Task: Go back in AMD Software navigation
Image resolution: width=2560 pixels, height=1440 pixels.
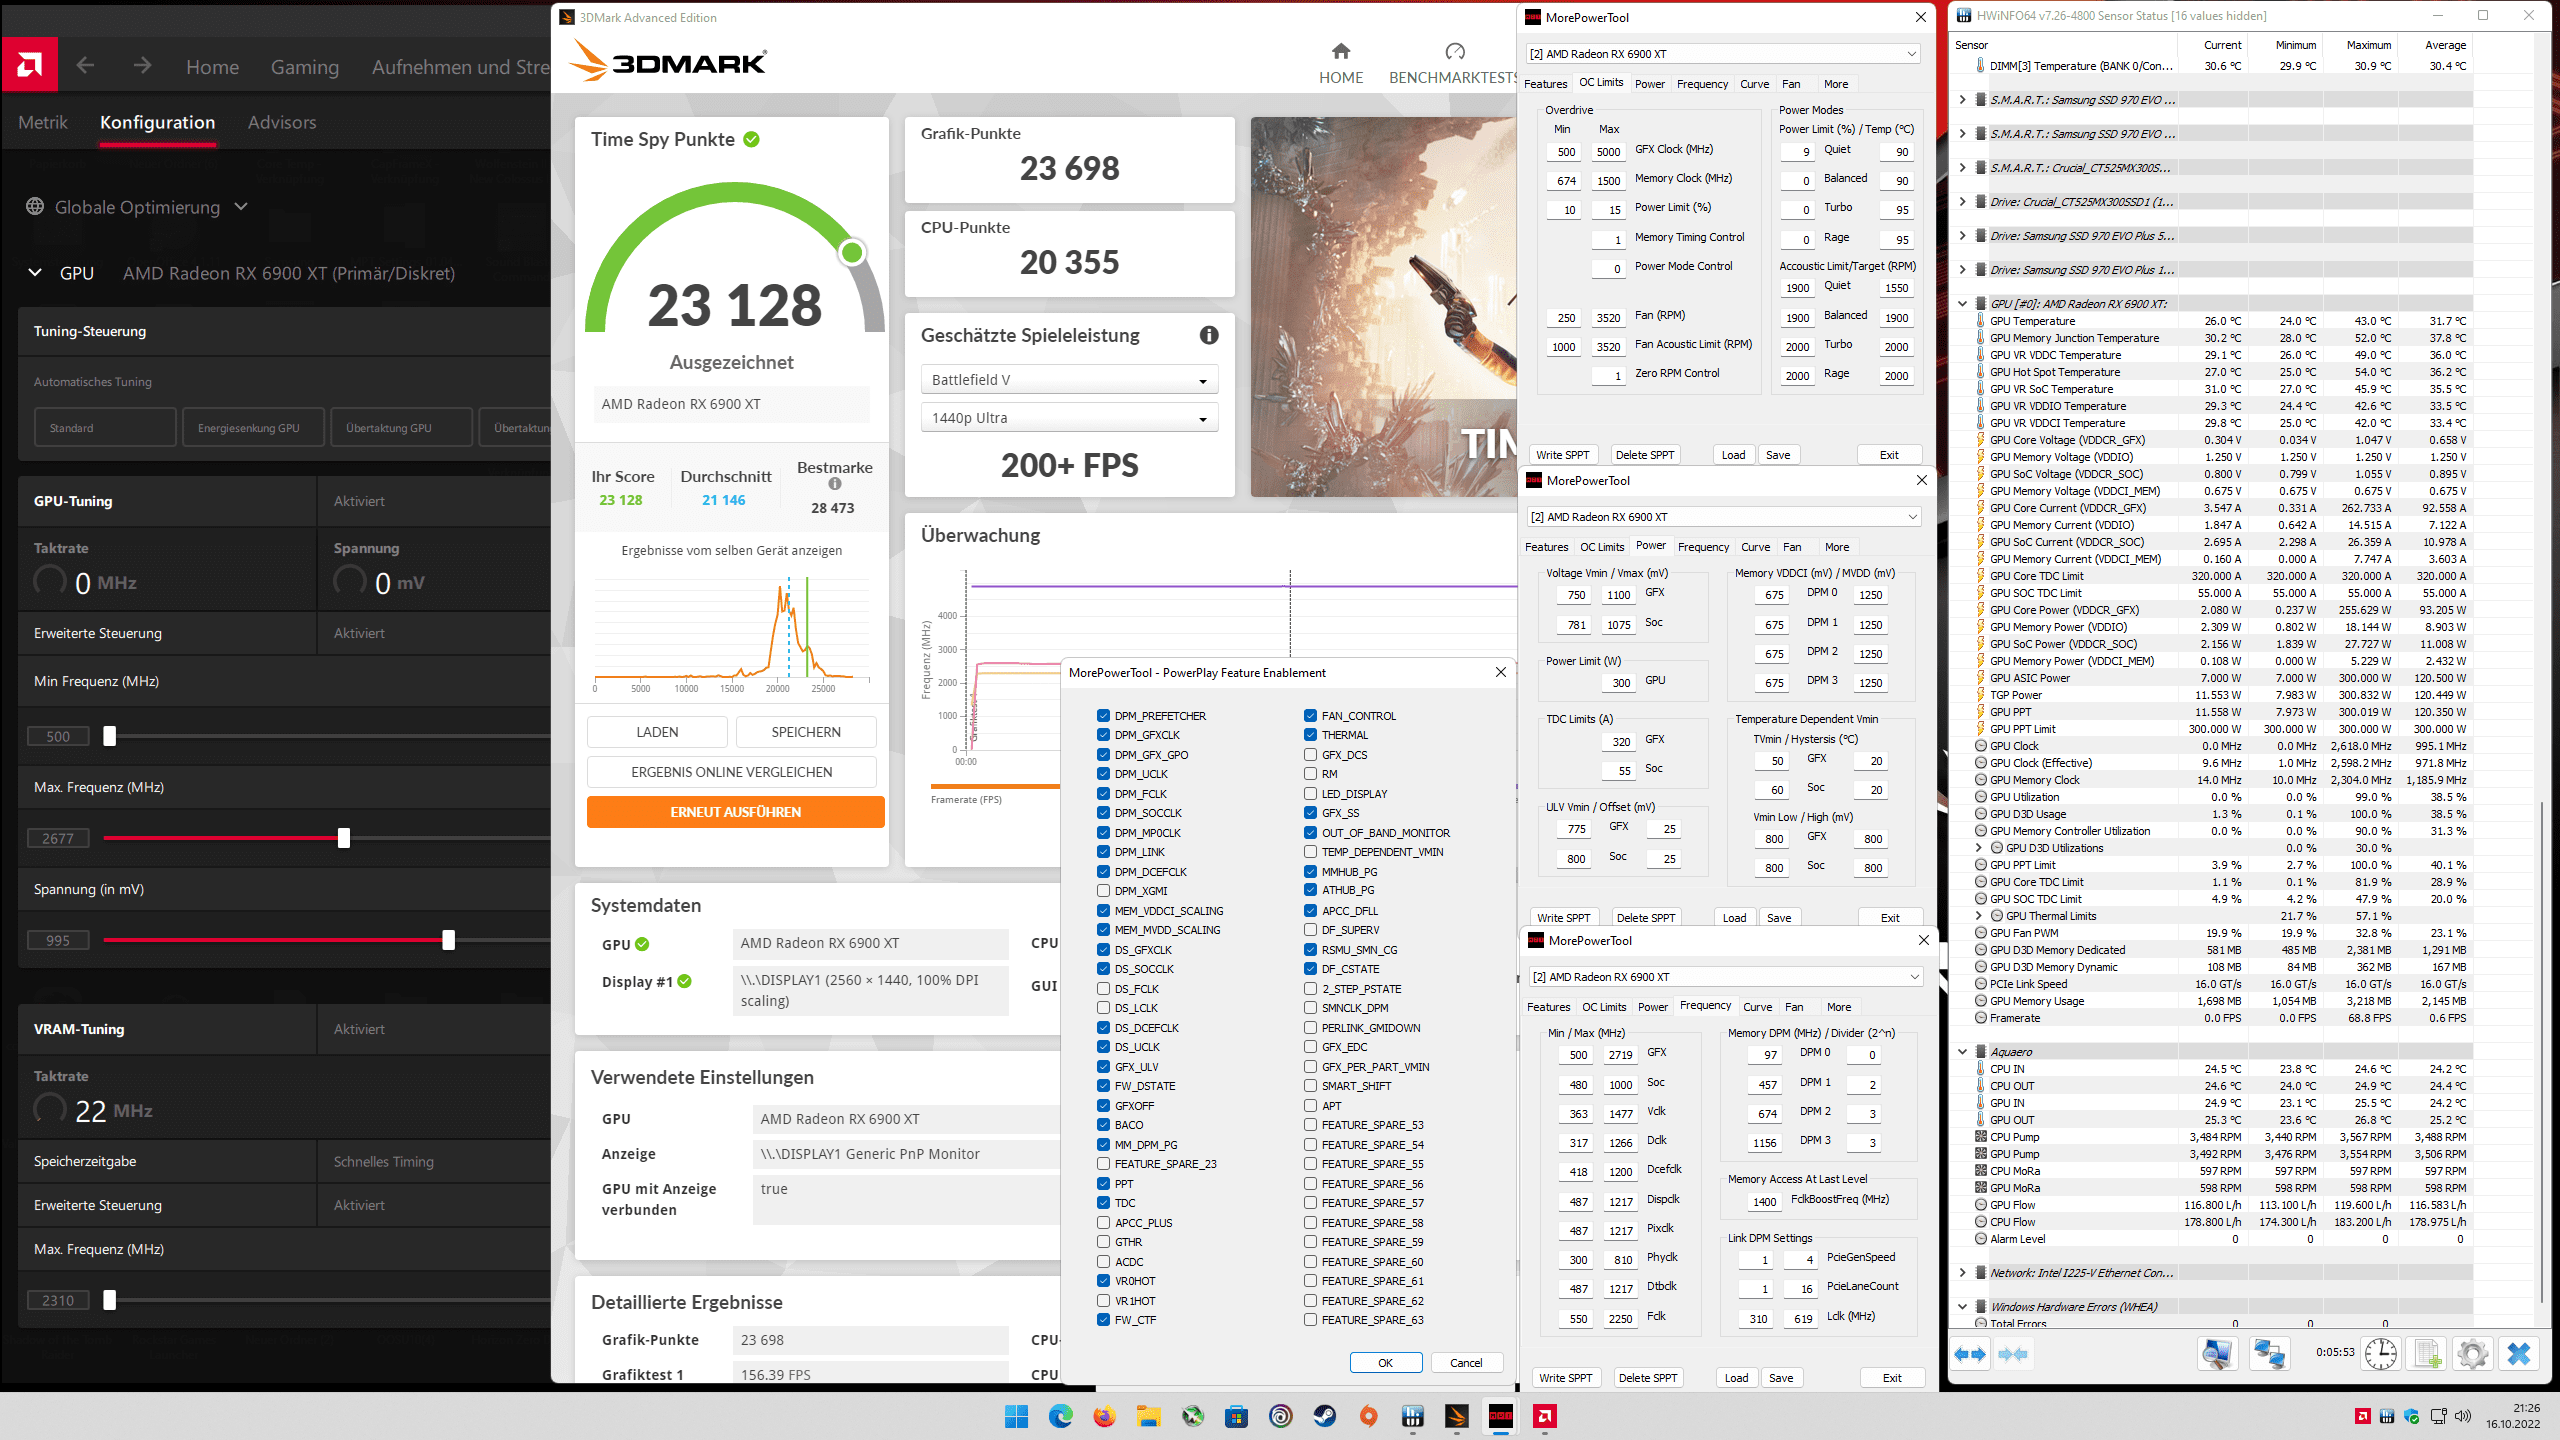Action: tap(85, 66)
